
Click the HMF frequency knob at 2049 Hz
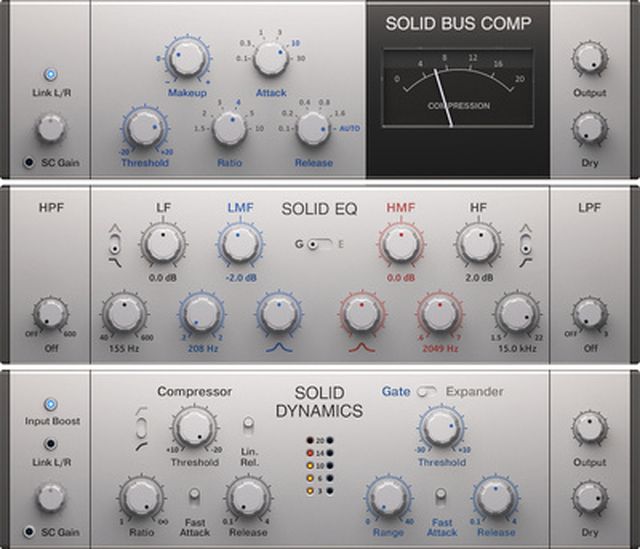439,314
